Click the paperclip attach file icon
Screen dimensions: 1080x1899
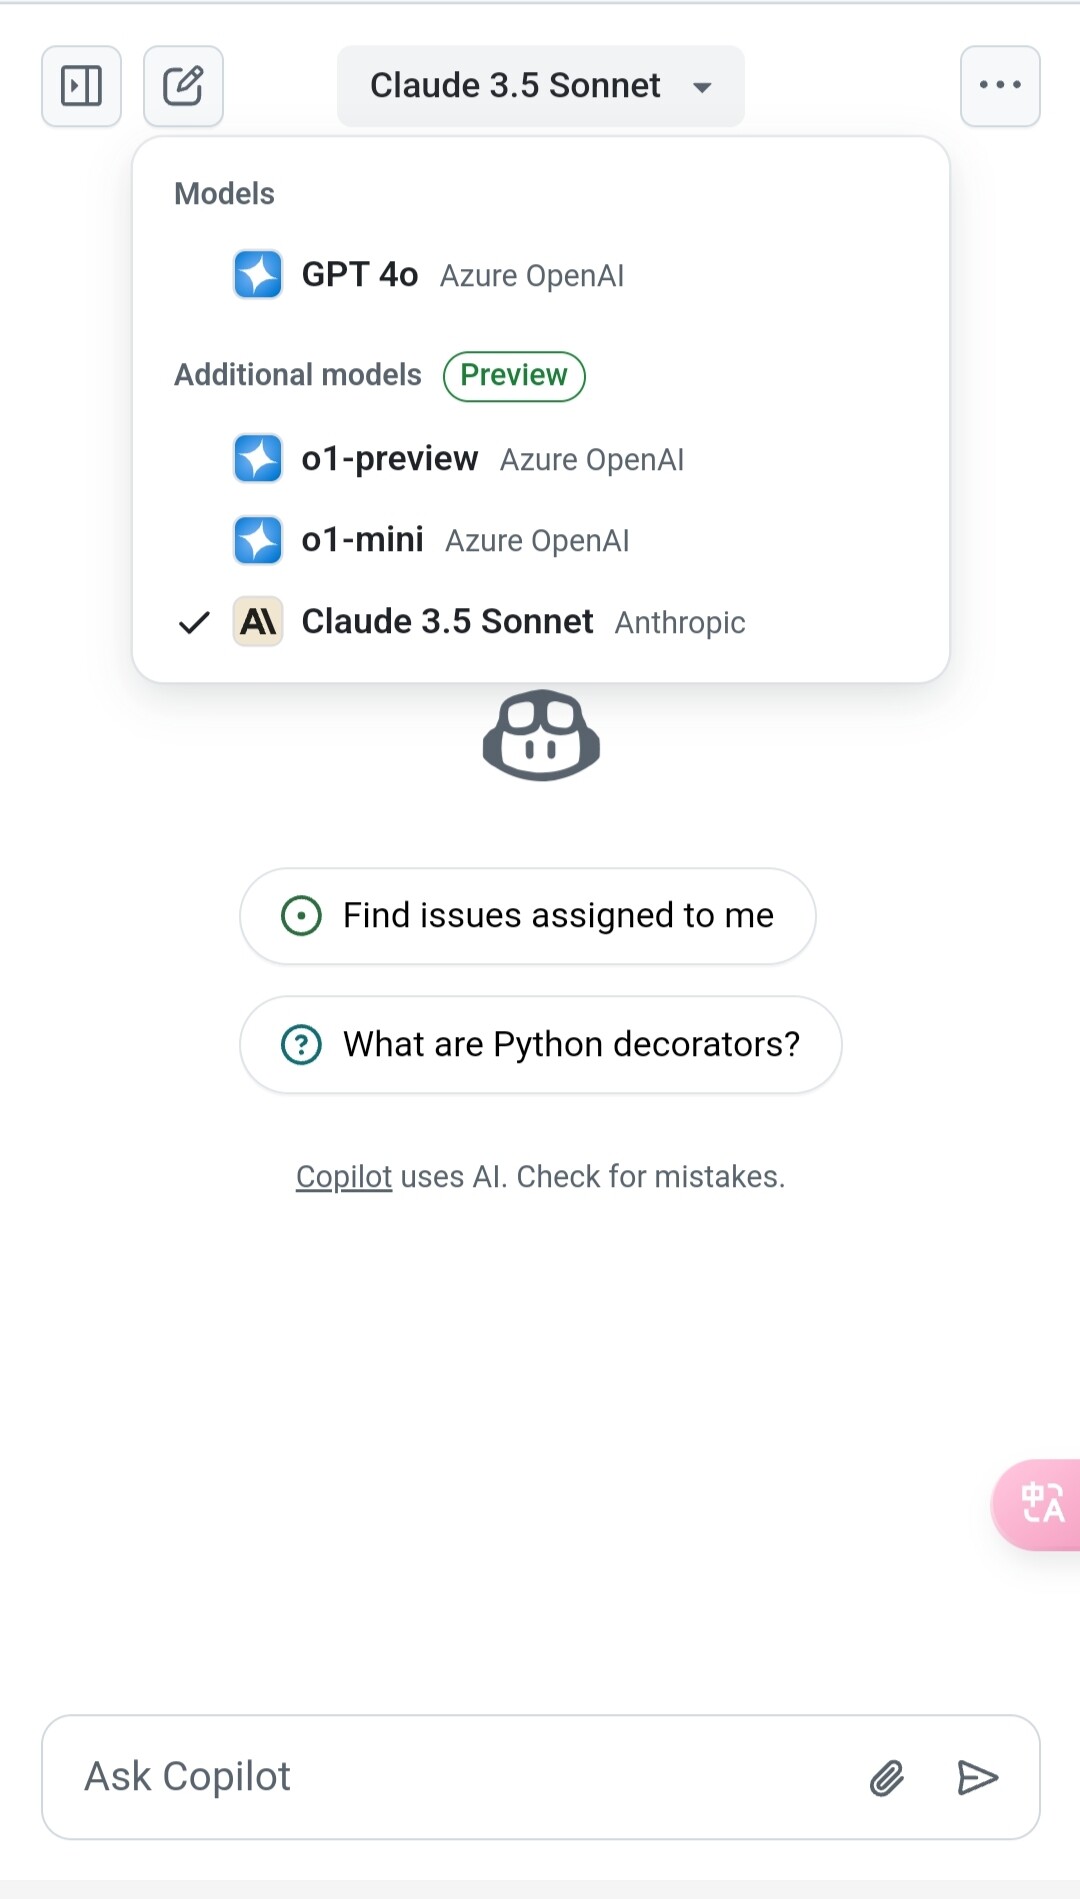click(x=887, y=1778)
